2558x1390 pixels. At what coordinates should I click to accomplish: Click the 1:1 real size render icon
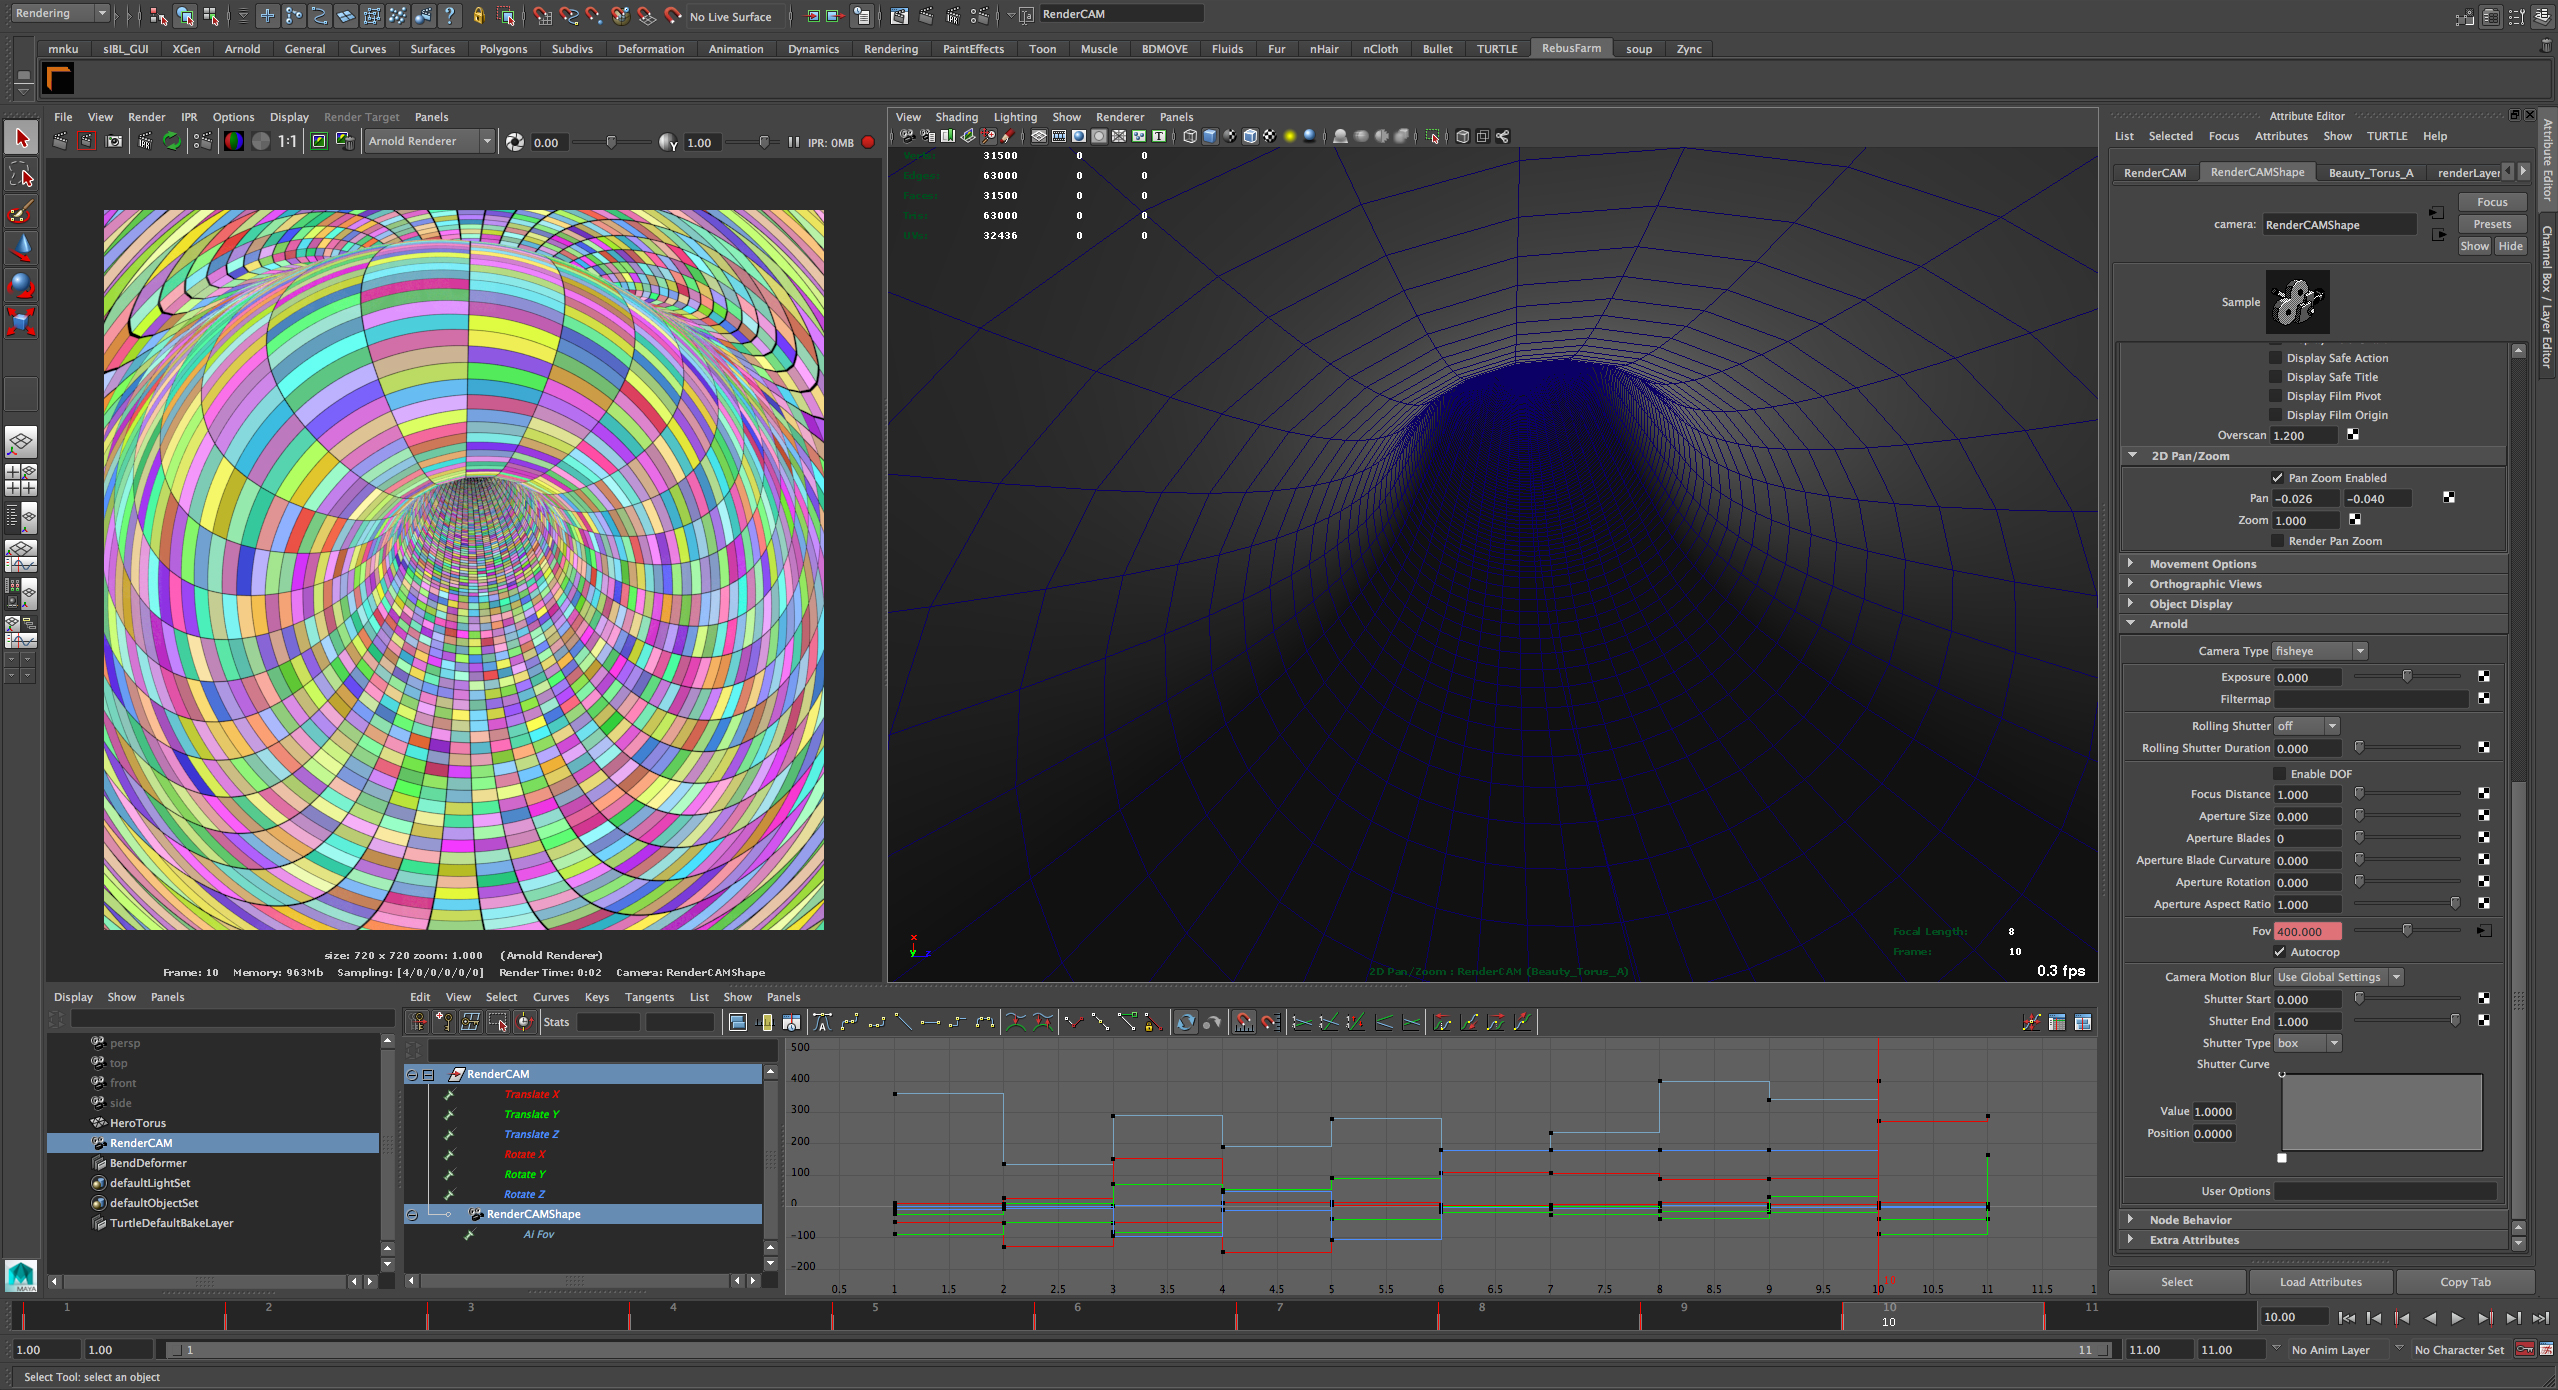click(287, 142)
